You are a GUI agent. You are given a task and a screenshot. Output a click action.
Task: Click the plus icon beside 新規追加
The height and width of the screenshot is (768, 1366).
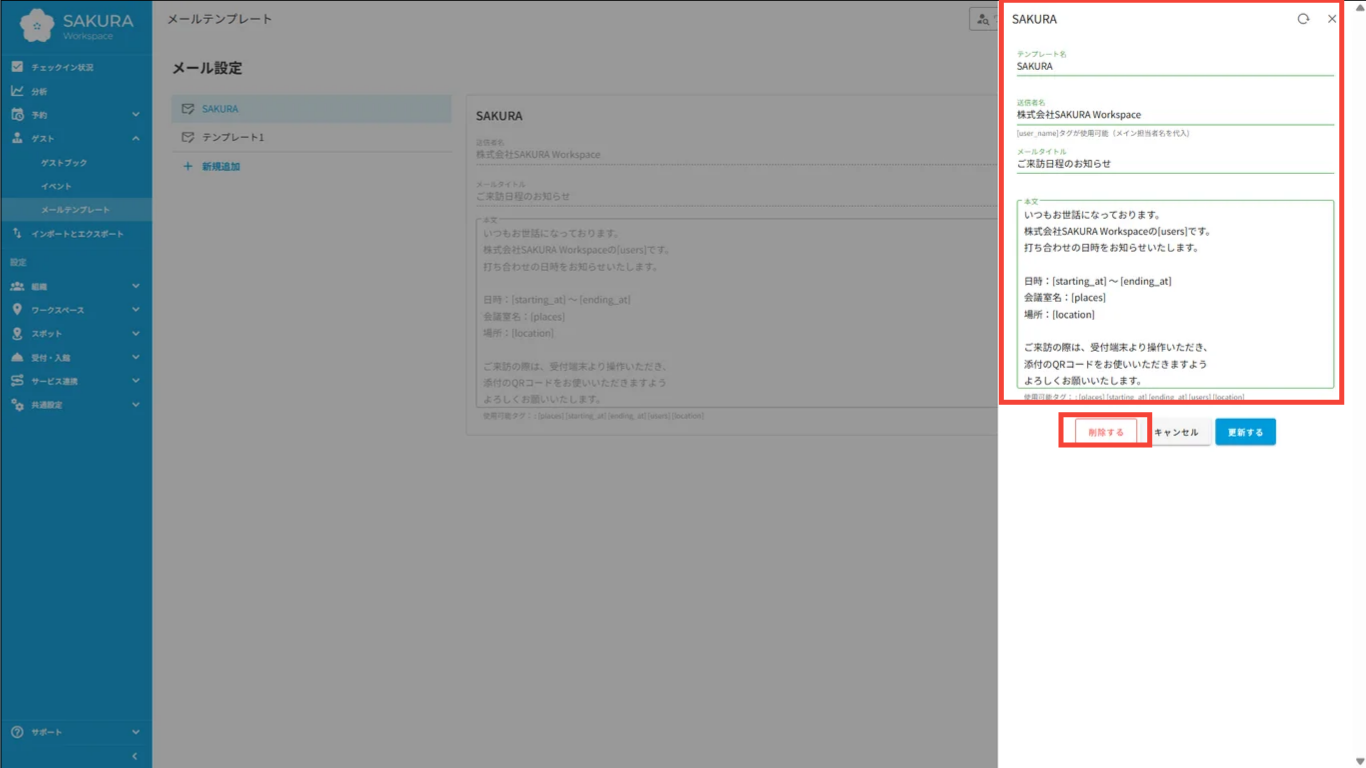[187, 166]
